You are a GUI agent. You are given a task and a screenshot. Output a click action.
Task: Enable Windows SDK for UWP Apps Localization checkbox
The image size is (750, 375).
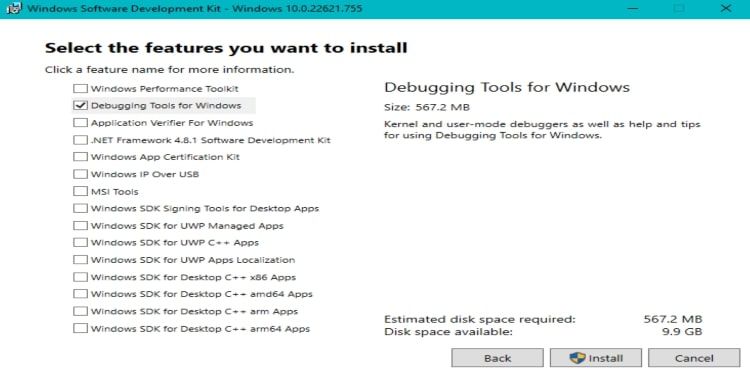(80, 260)
